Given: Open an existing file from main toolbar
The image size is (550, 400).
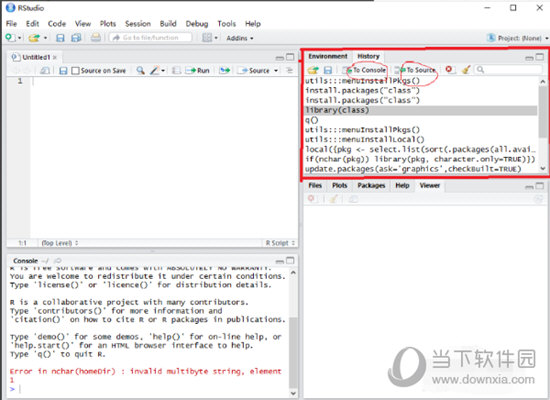Looking at the screenshot, I should [34, 38].
